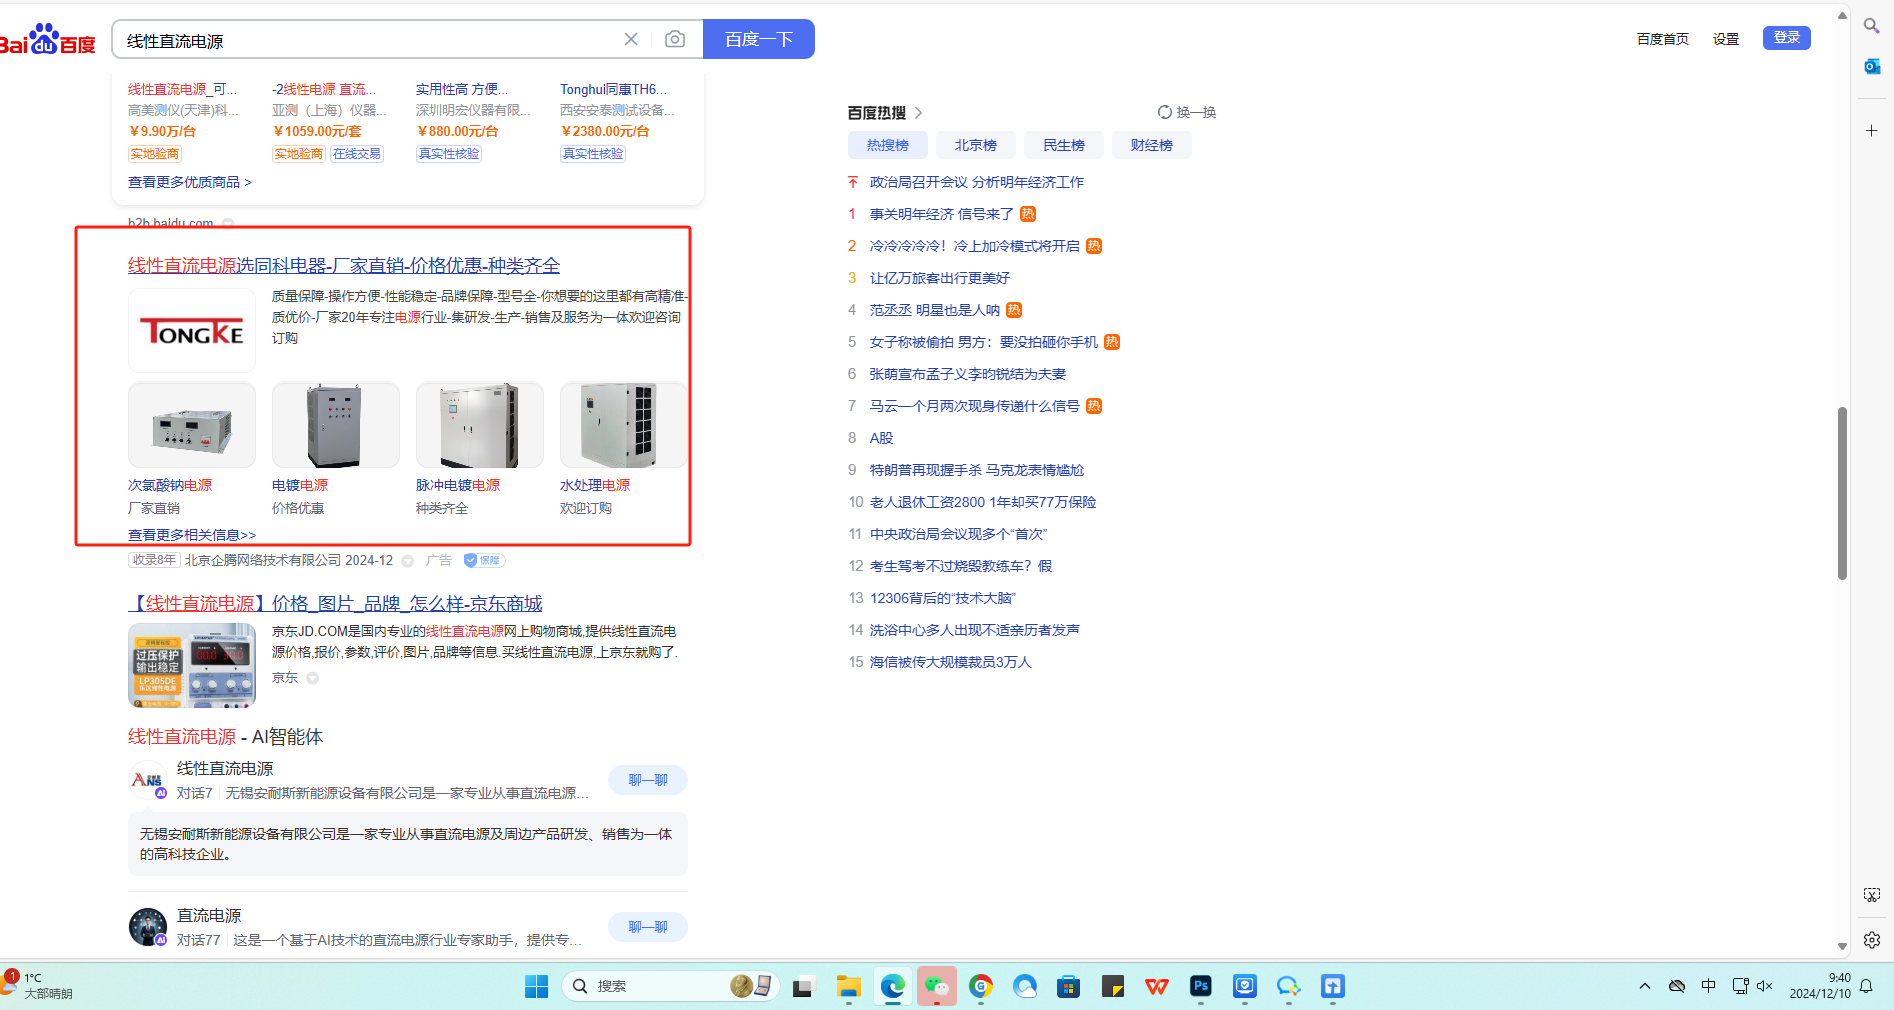Click the muted volume tray icon
The height and width of the screenshot is (1010, 1894).
pyautogui.click(x=1764, y=986)
